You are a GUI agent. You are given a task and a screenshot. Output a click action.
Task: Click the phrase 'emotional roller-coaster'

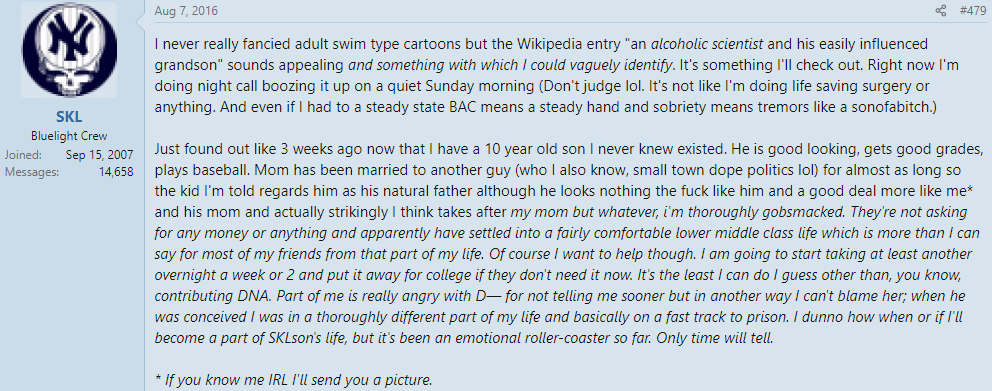click(x=529, y=338)
